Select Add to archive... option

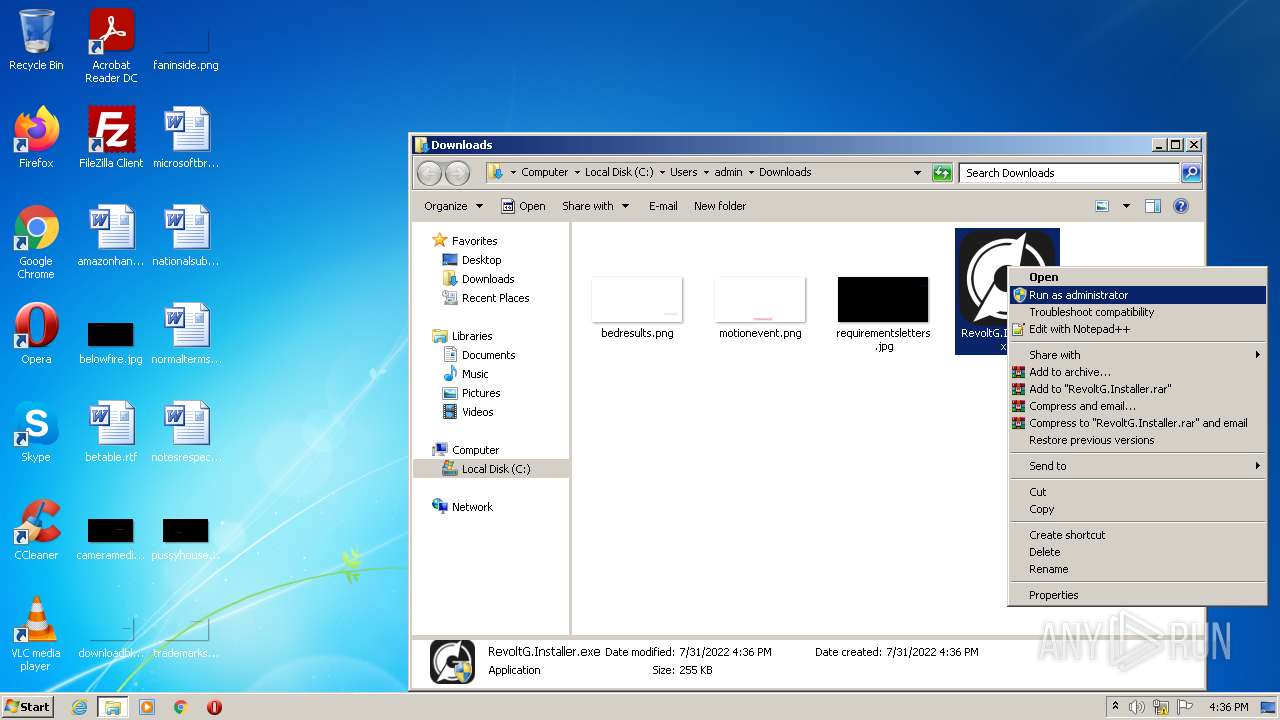pyautogui.click(x=1138, y=372)
